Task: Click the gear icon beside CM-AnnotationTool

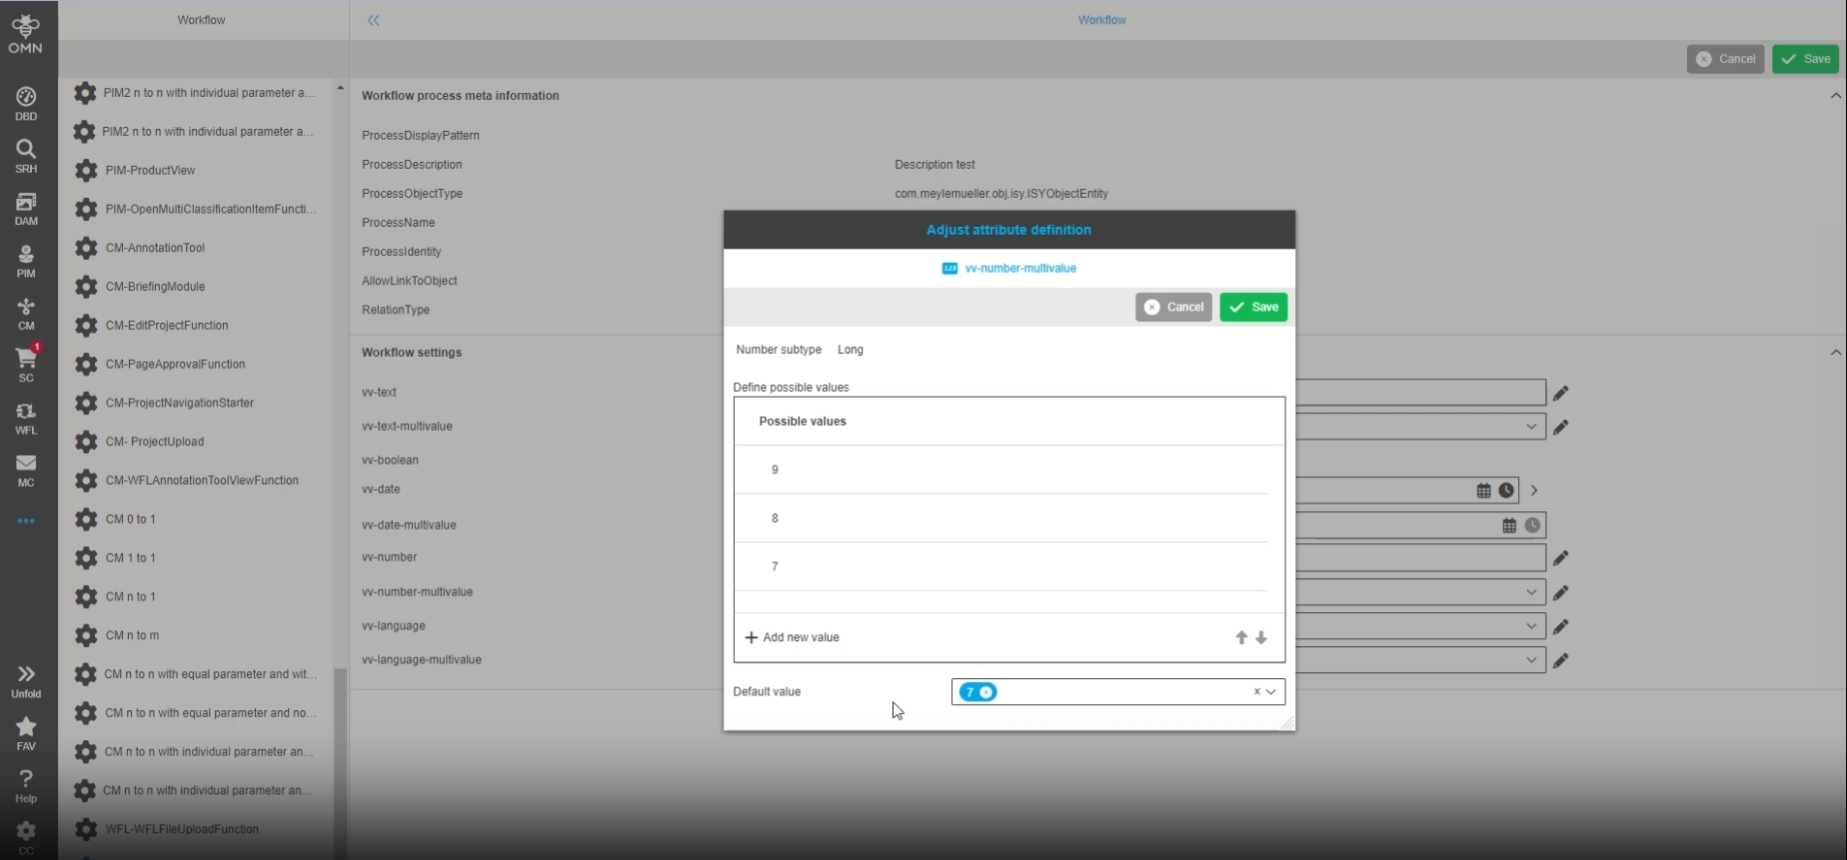Action: pos(86,248)
